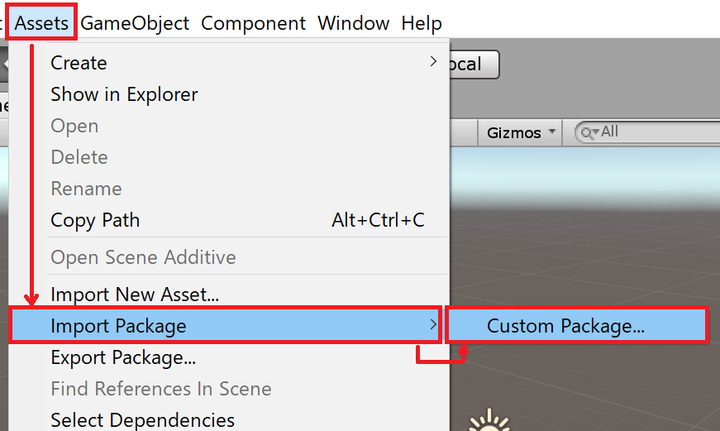This screenshot has height=431, width=720.
Task: Open the Window menu
Action: tap(353, 23)
